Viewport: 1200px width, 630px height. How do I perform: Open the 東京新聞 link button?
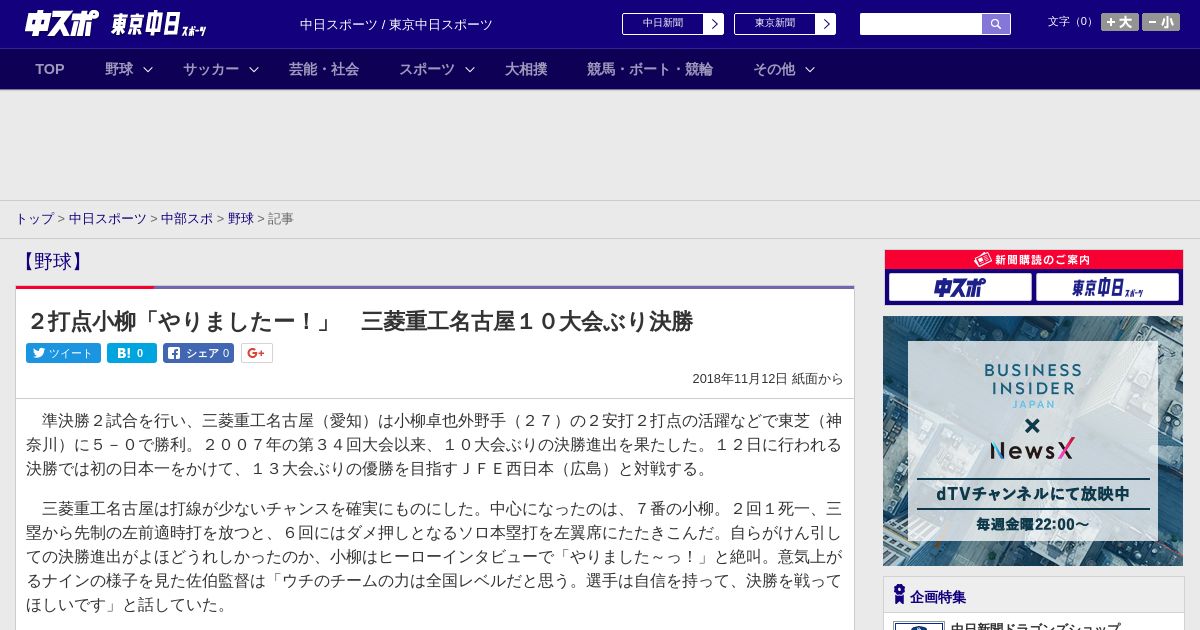(774, 24)
